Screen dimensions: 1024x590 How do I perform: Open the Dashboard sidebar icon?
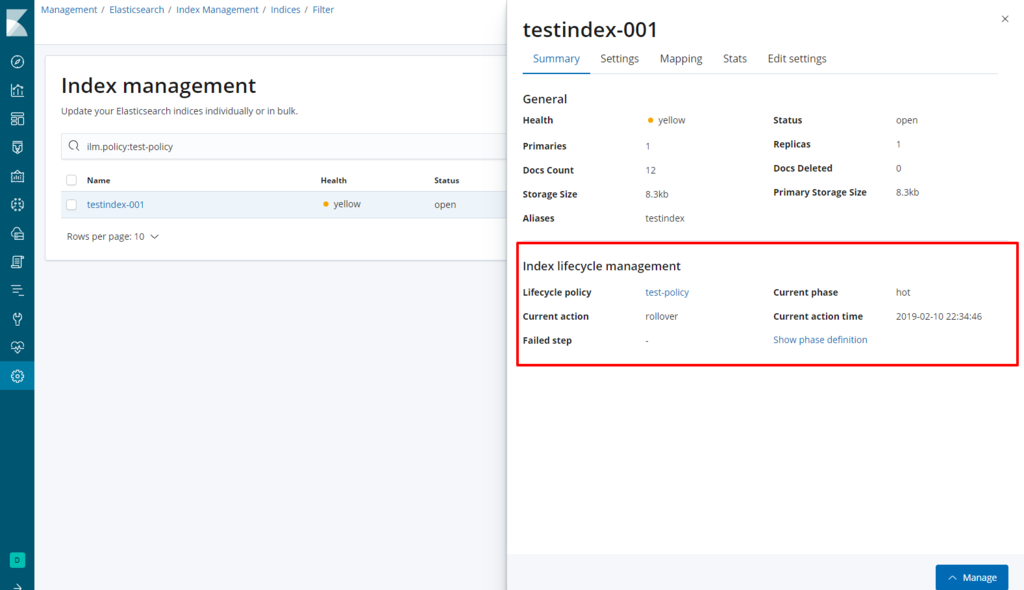point(18,119)
